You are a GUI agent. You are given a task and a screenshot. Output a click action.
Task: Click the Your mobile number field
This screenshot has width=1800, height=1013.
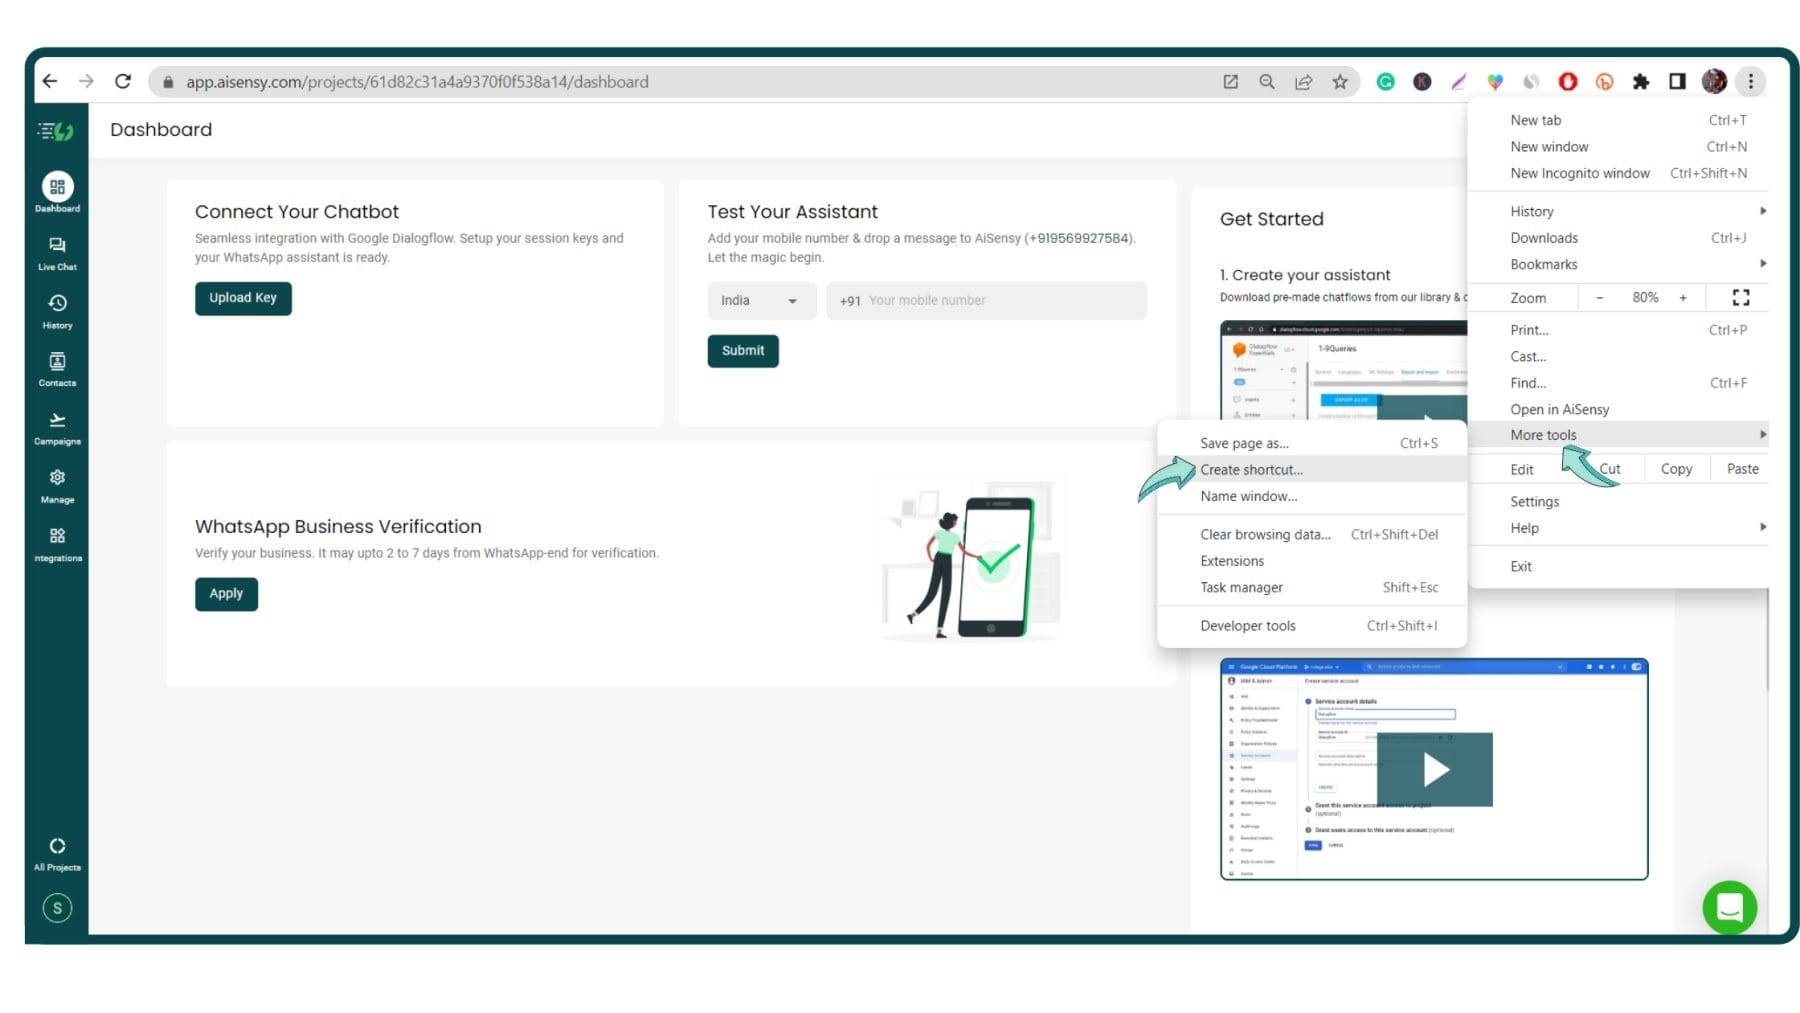[986, 301]
